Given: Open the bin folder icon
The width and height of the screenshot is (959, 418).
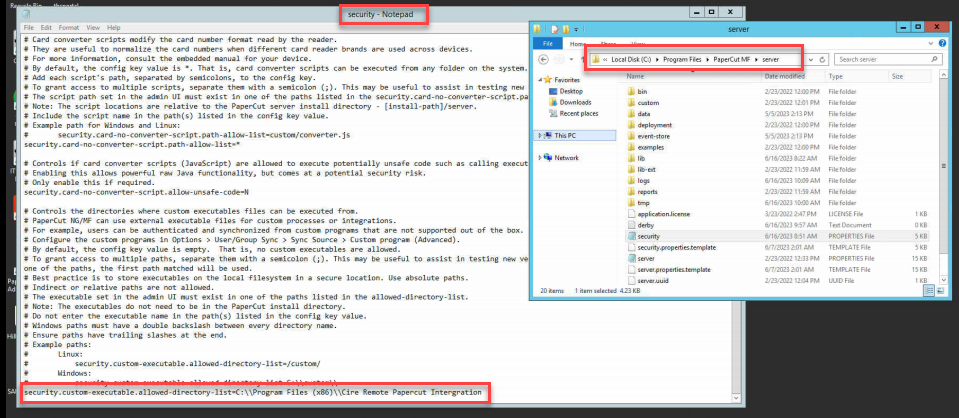Looking at the screenshot, I should coord(629,90).
